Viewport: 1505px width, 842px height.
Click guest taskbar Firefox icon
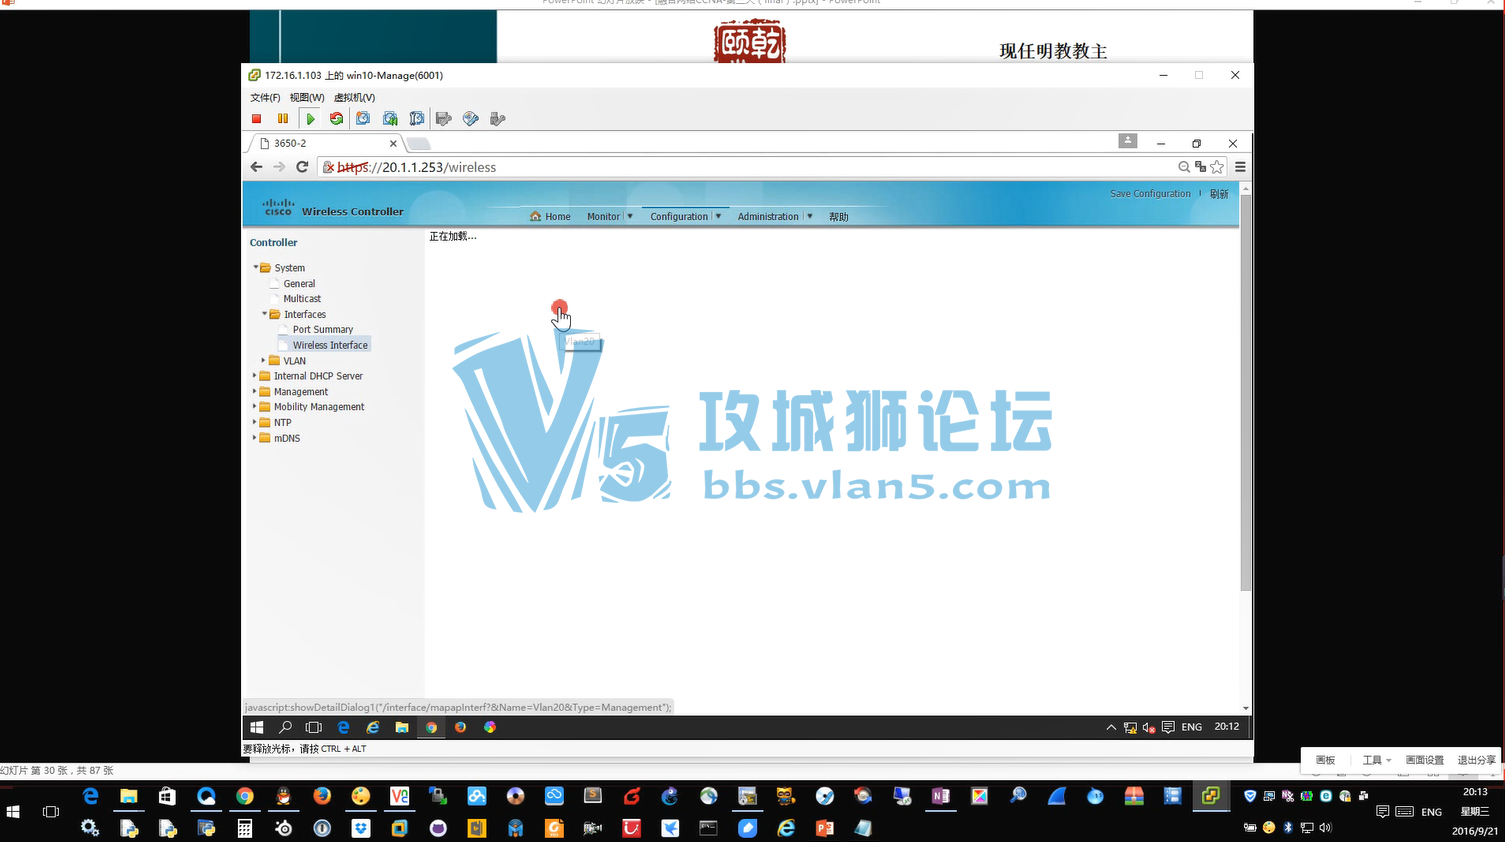[460, 727]
